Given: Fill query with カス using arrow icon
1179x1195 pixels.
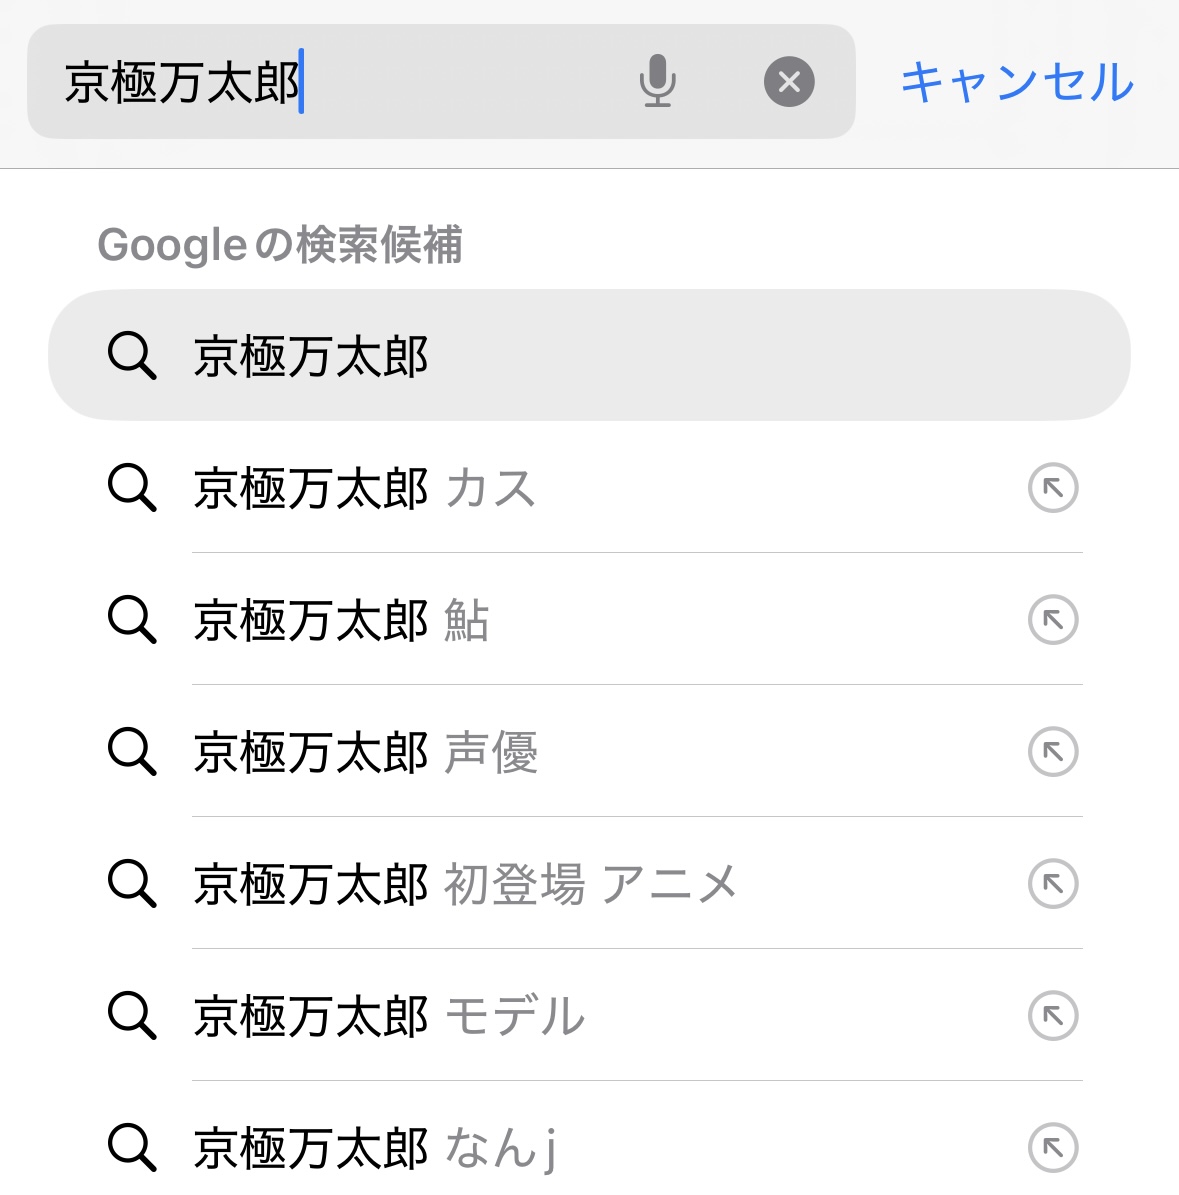Looking at the screenshot, I should tap(1053, 488).
